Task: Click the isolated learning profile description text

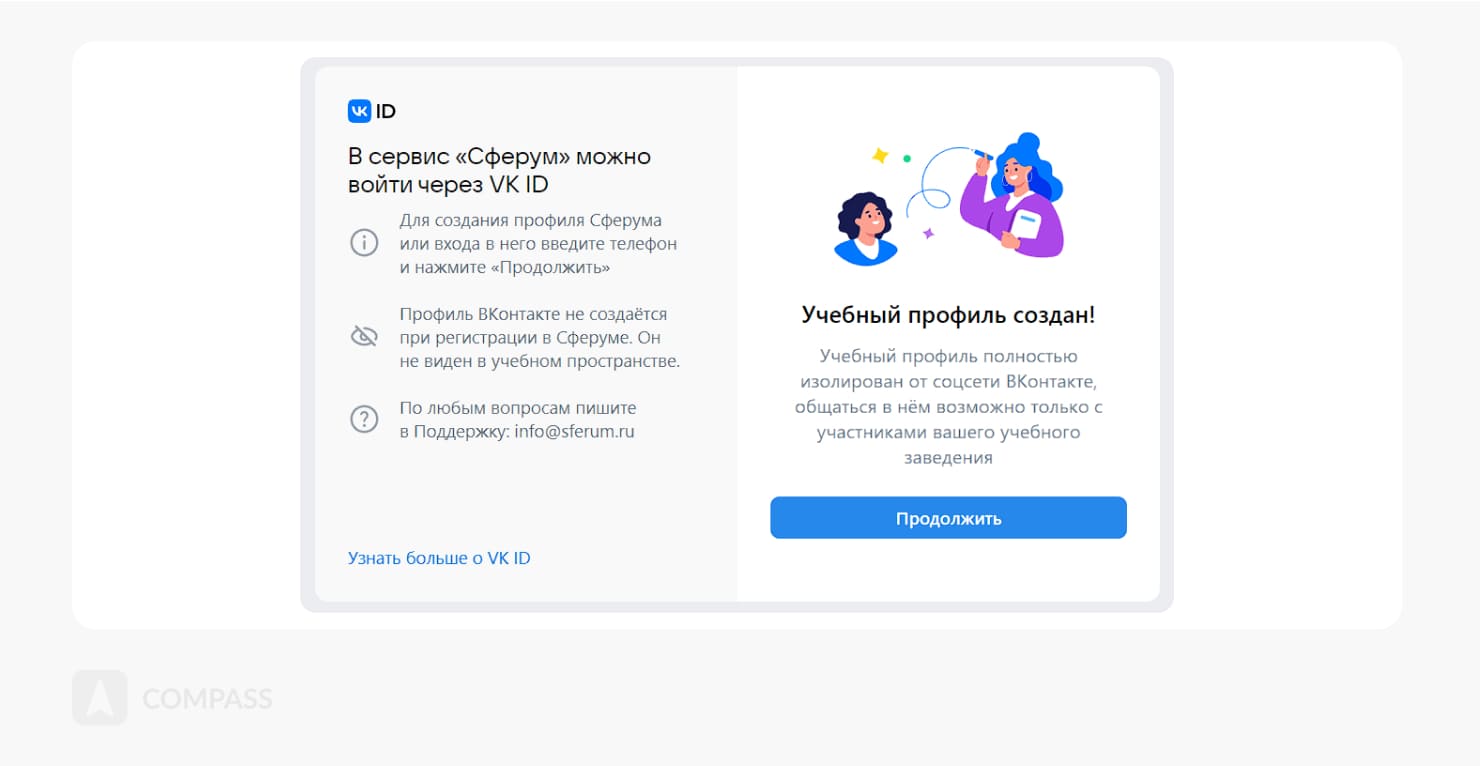Action: tap(948, 407)
